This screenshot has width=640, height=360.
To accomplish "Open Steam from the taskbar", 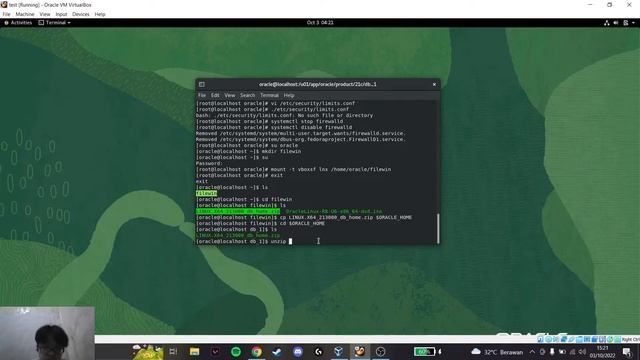I will [277, 351].
